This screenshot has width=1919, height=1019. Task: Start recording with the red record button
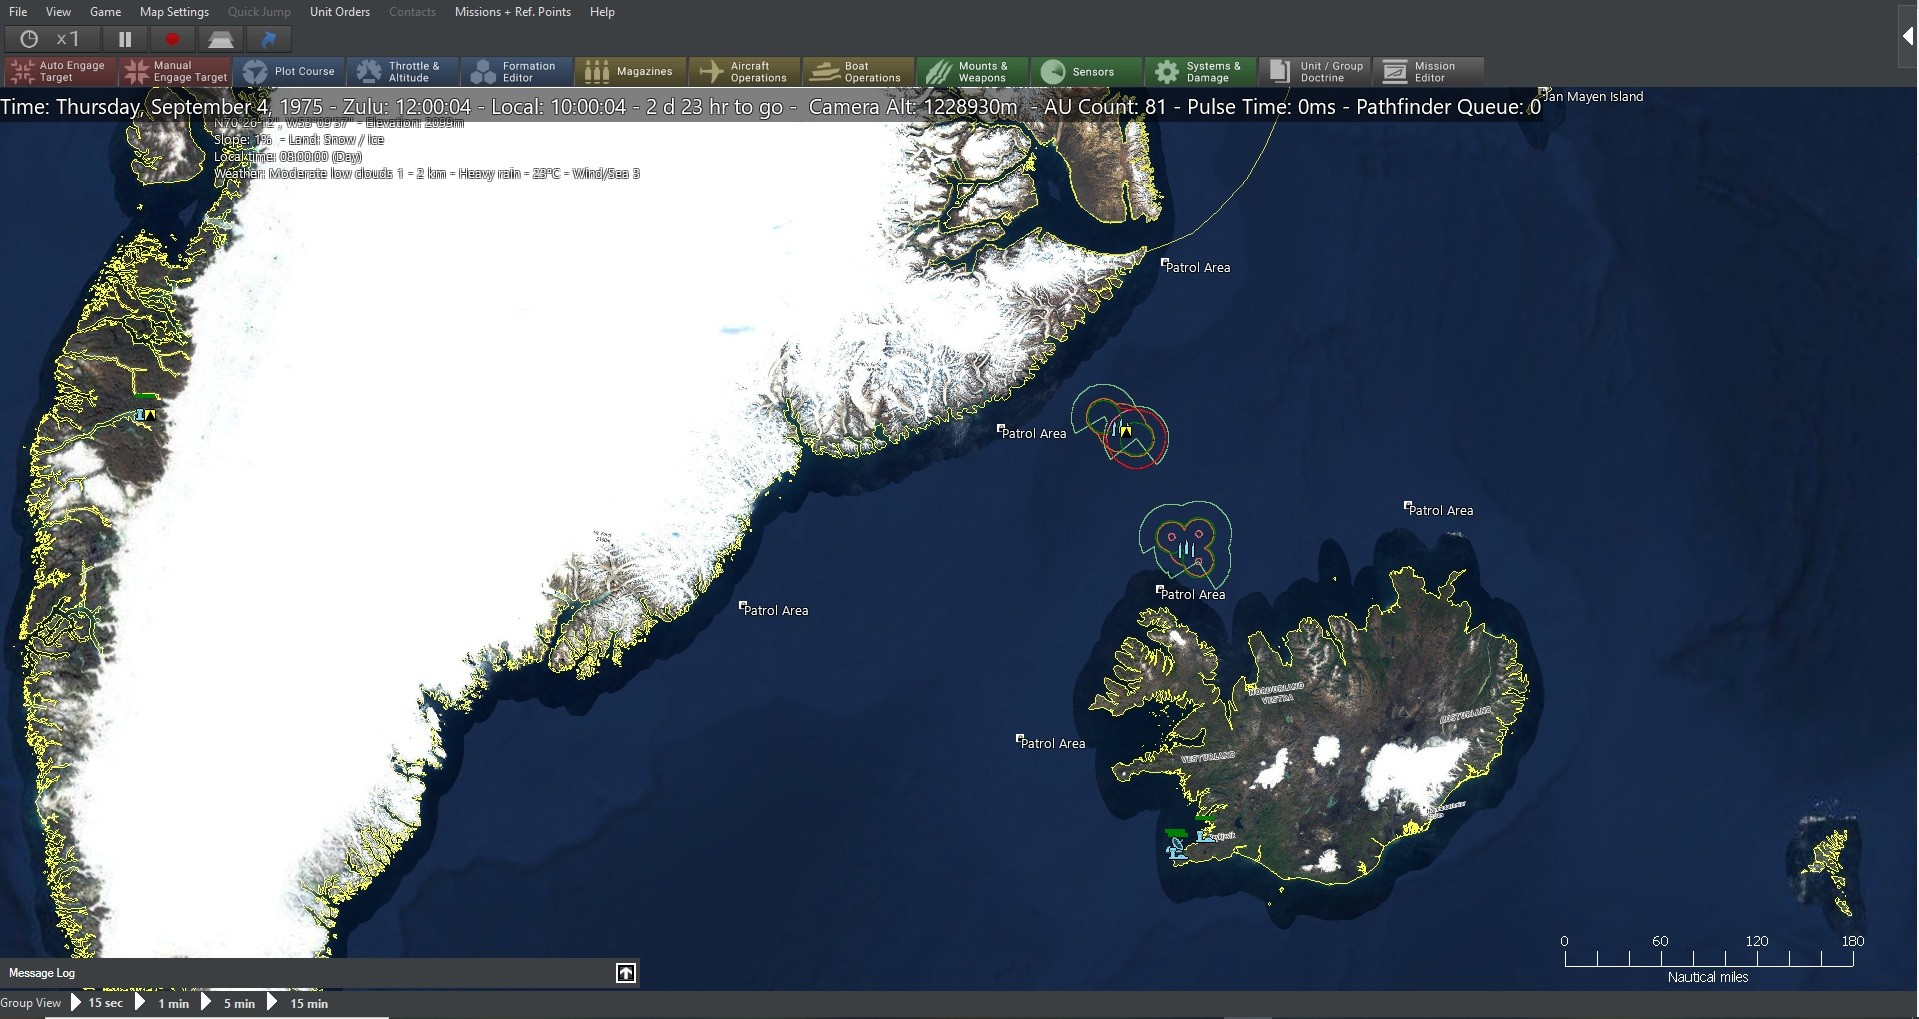click(171, 39)
